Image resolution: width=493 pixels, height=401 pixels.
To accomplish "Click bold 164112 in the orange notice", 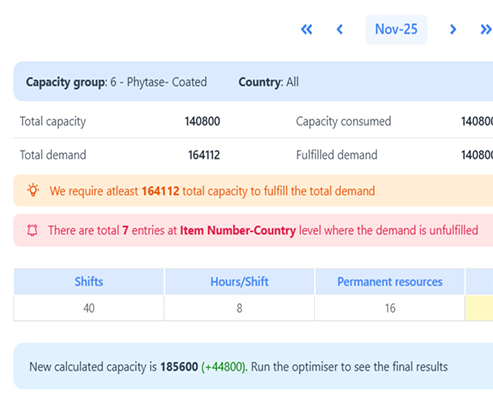I will pyautogui.click(x=160, y=191).
